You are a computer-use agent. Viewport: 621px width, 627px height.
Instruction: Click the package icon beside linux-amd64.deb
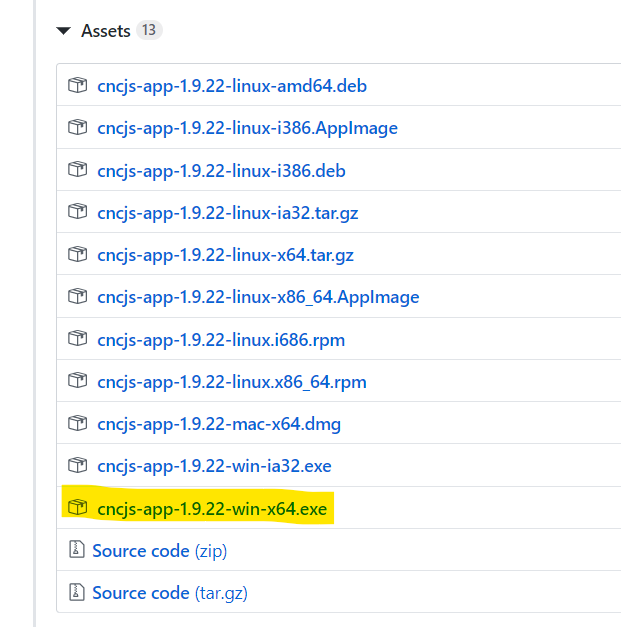pos(77,86)
